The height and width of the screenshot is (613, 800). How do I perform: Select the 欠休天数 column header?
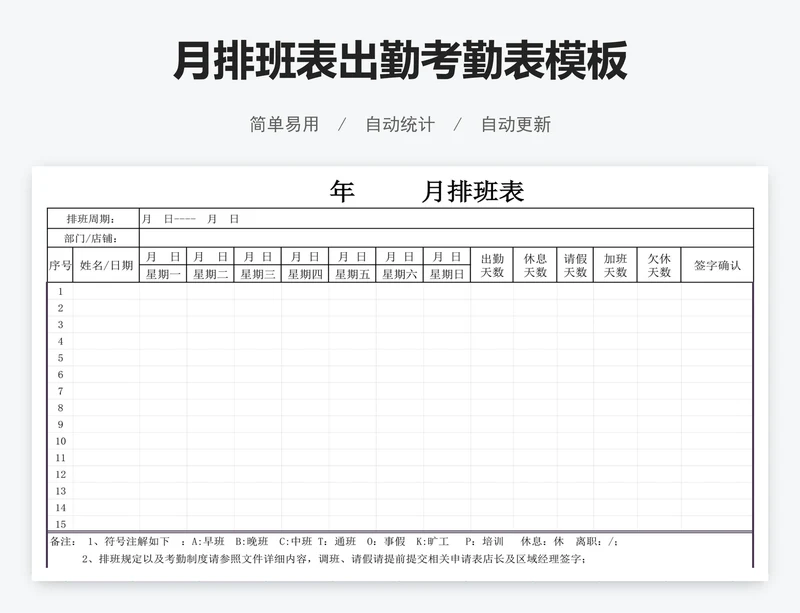tap(659, 265)
